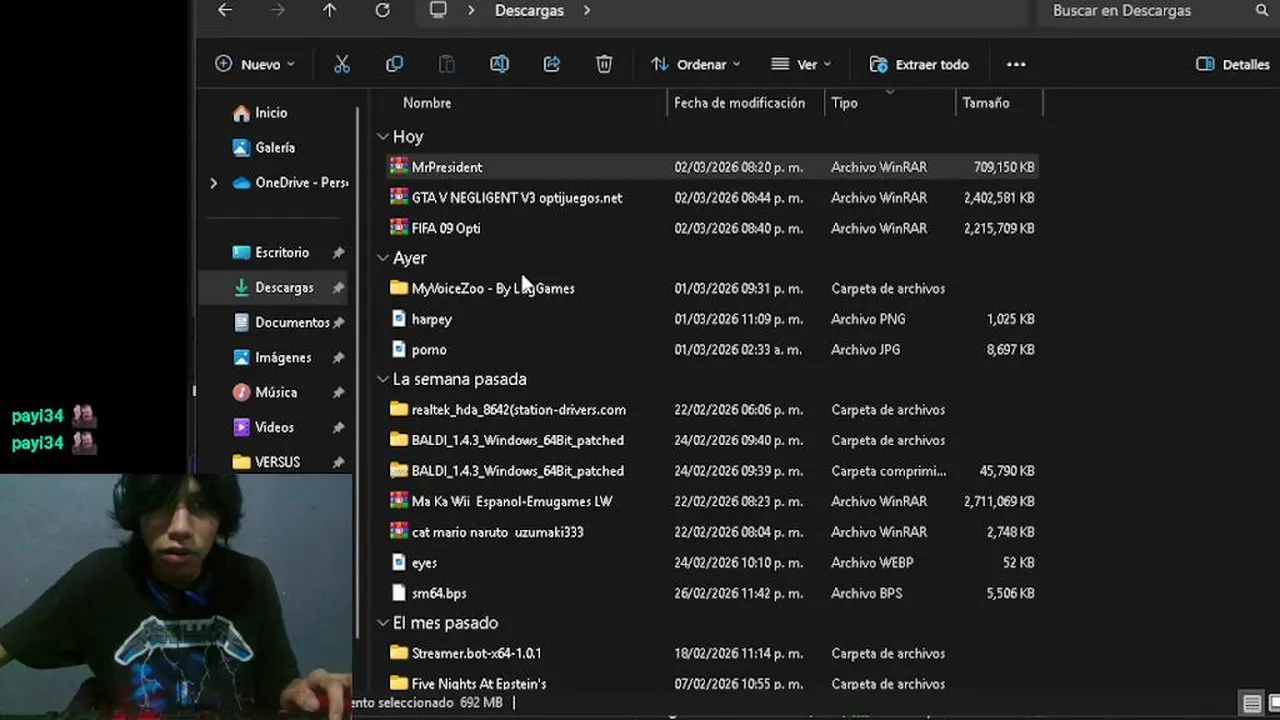Refresh the Descargas folder view

tap(382, 10)
